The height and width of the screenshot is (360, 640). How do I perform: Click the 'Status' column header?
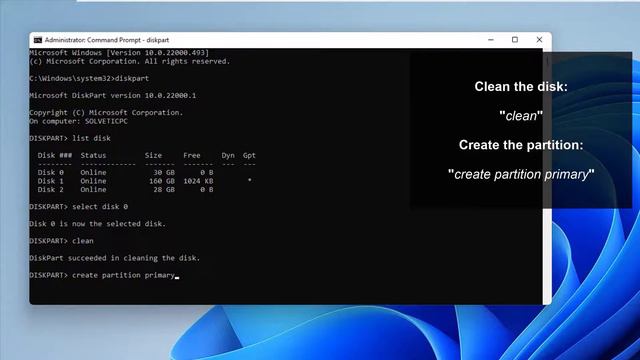coord(93,156)
